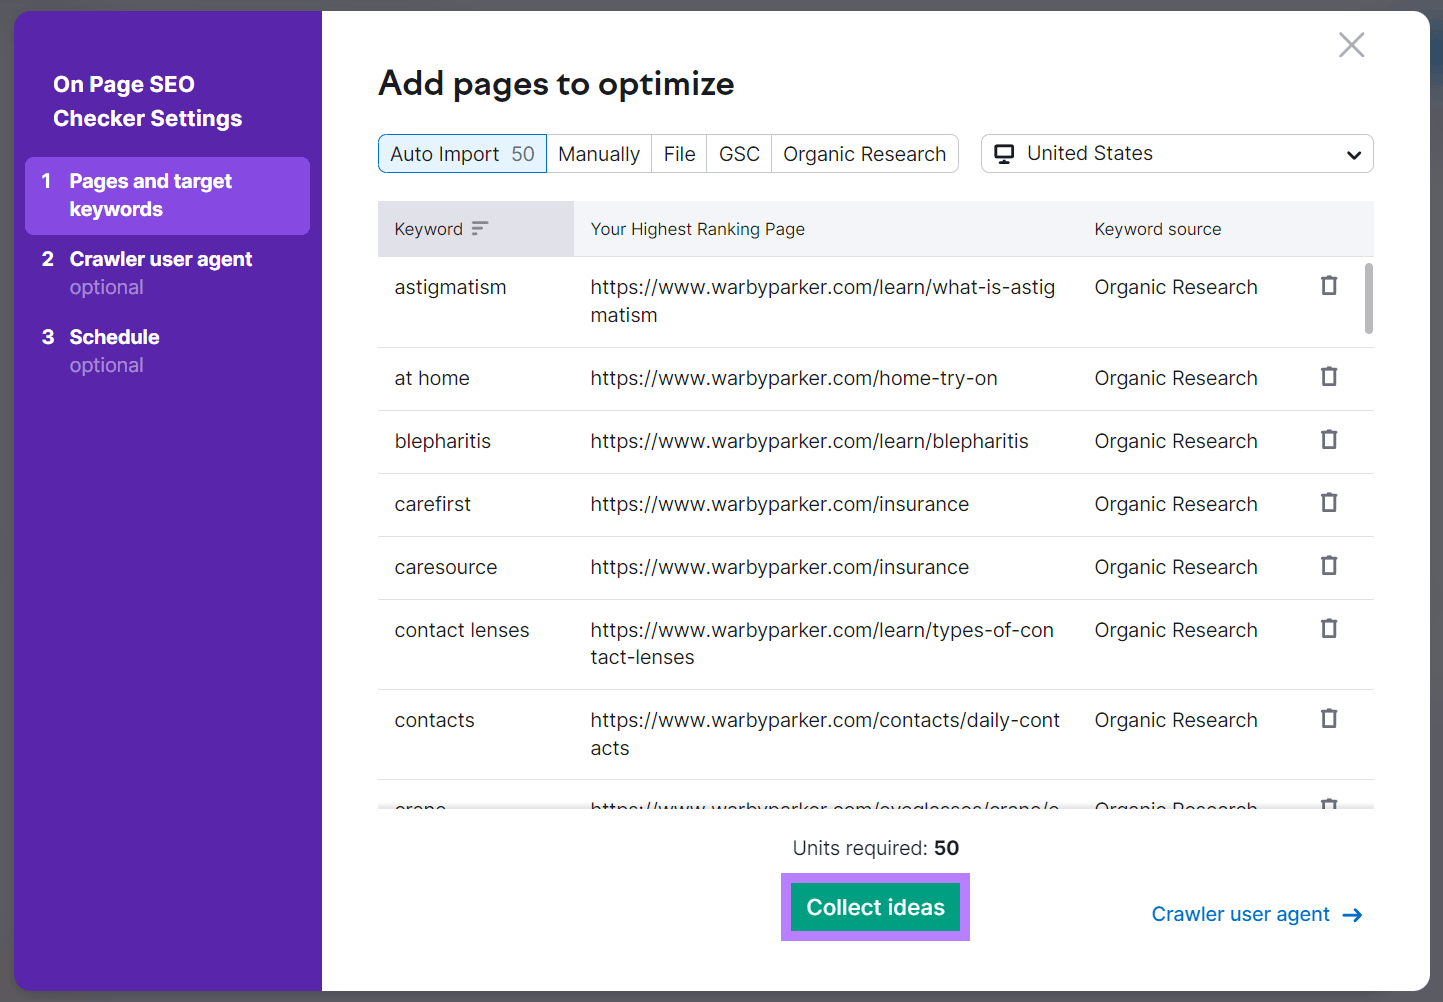Remove the 'at home' keyword entry
The width and height of the screenshot is (1443, 1002).
point(1329,377)
